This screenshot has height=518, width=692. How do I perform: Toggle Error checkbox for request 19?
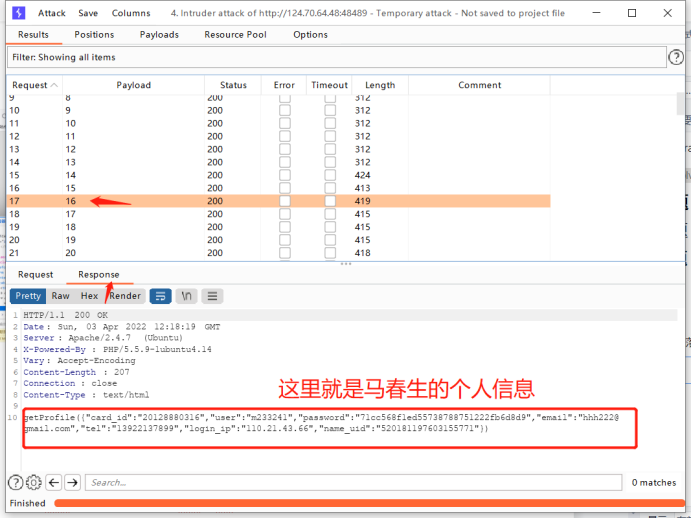[285, 227]
